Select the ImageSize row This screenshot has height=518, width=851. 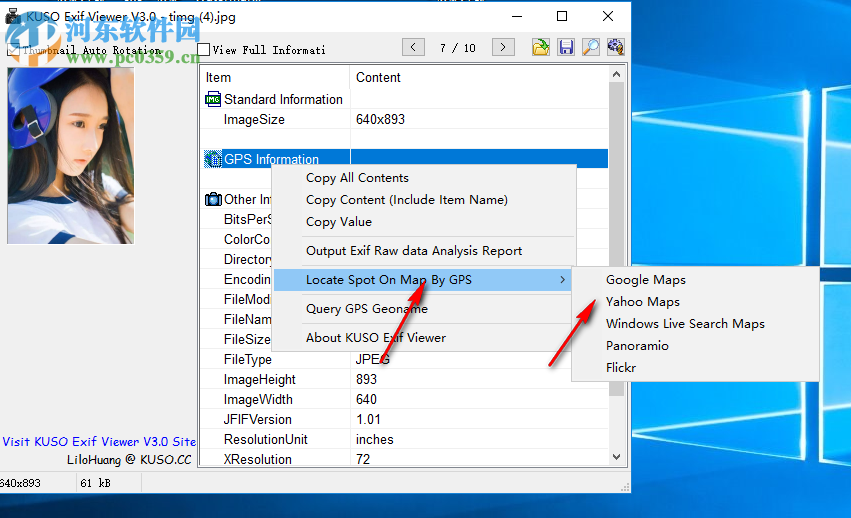(x=404, y=119)
